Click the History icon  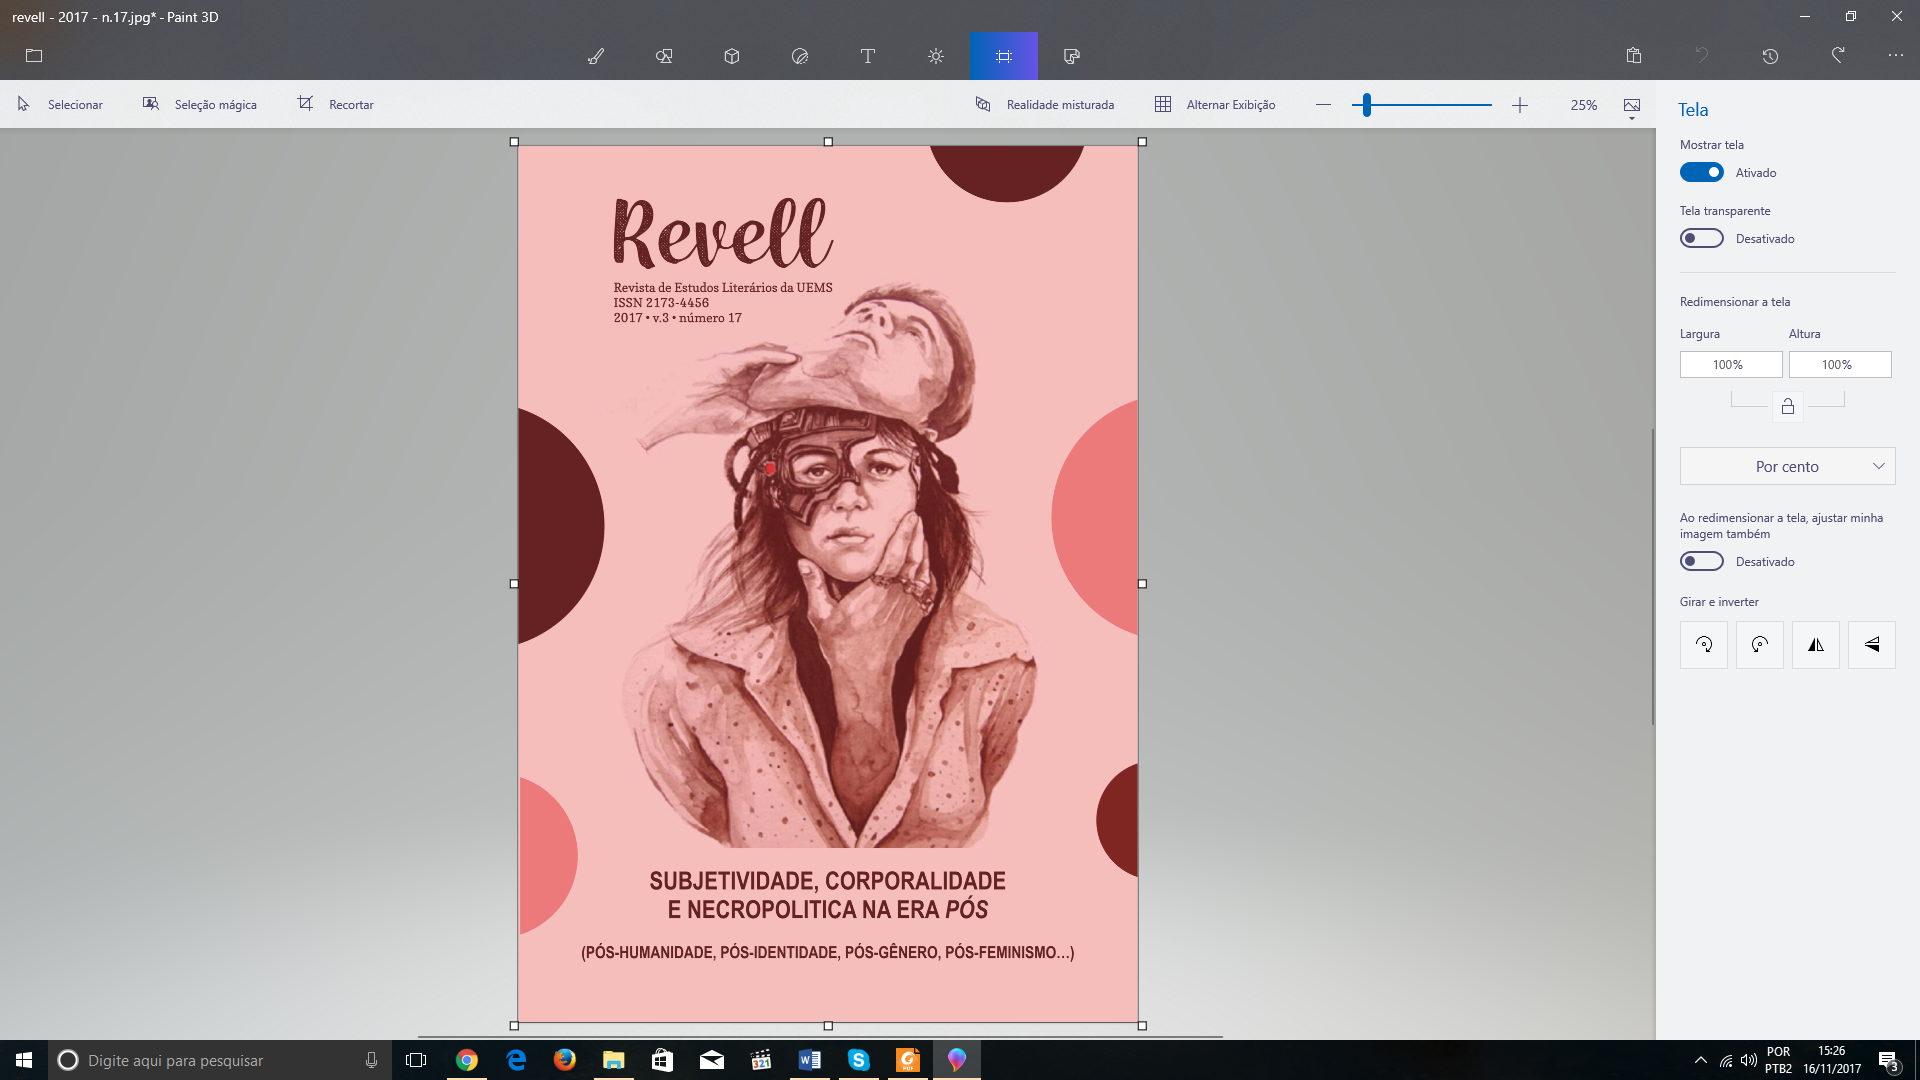tap(1770, 56)
